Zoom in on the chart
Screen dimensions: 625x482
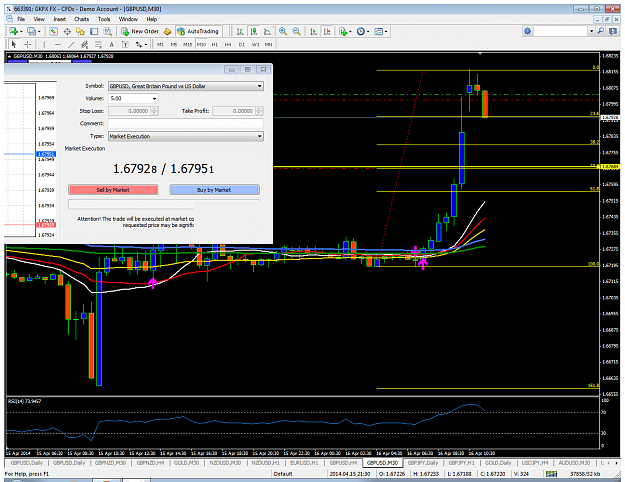point(283,31)
